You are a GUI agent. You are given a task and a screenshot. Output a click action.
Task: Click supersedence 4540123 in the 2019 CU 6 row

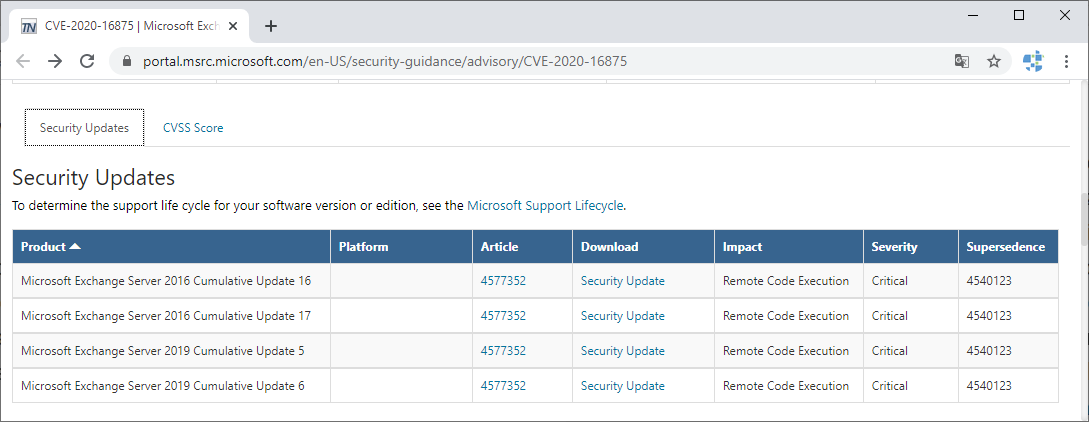pos(989,385)
